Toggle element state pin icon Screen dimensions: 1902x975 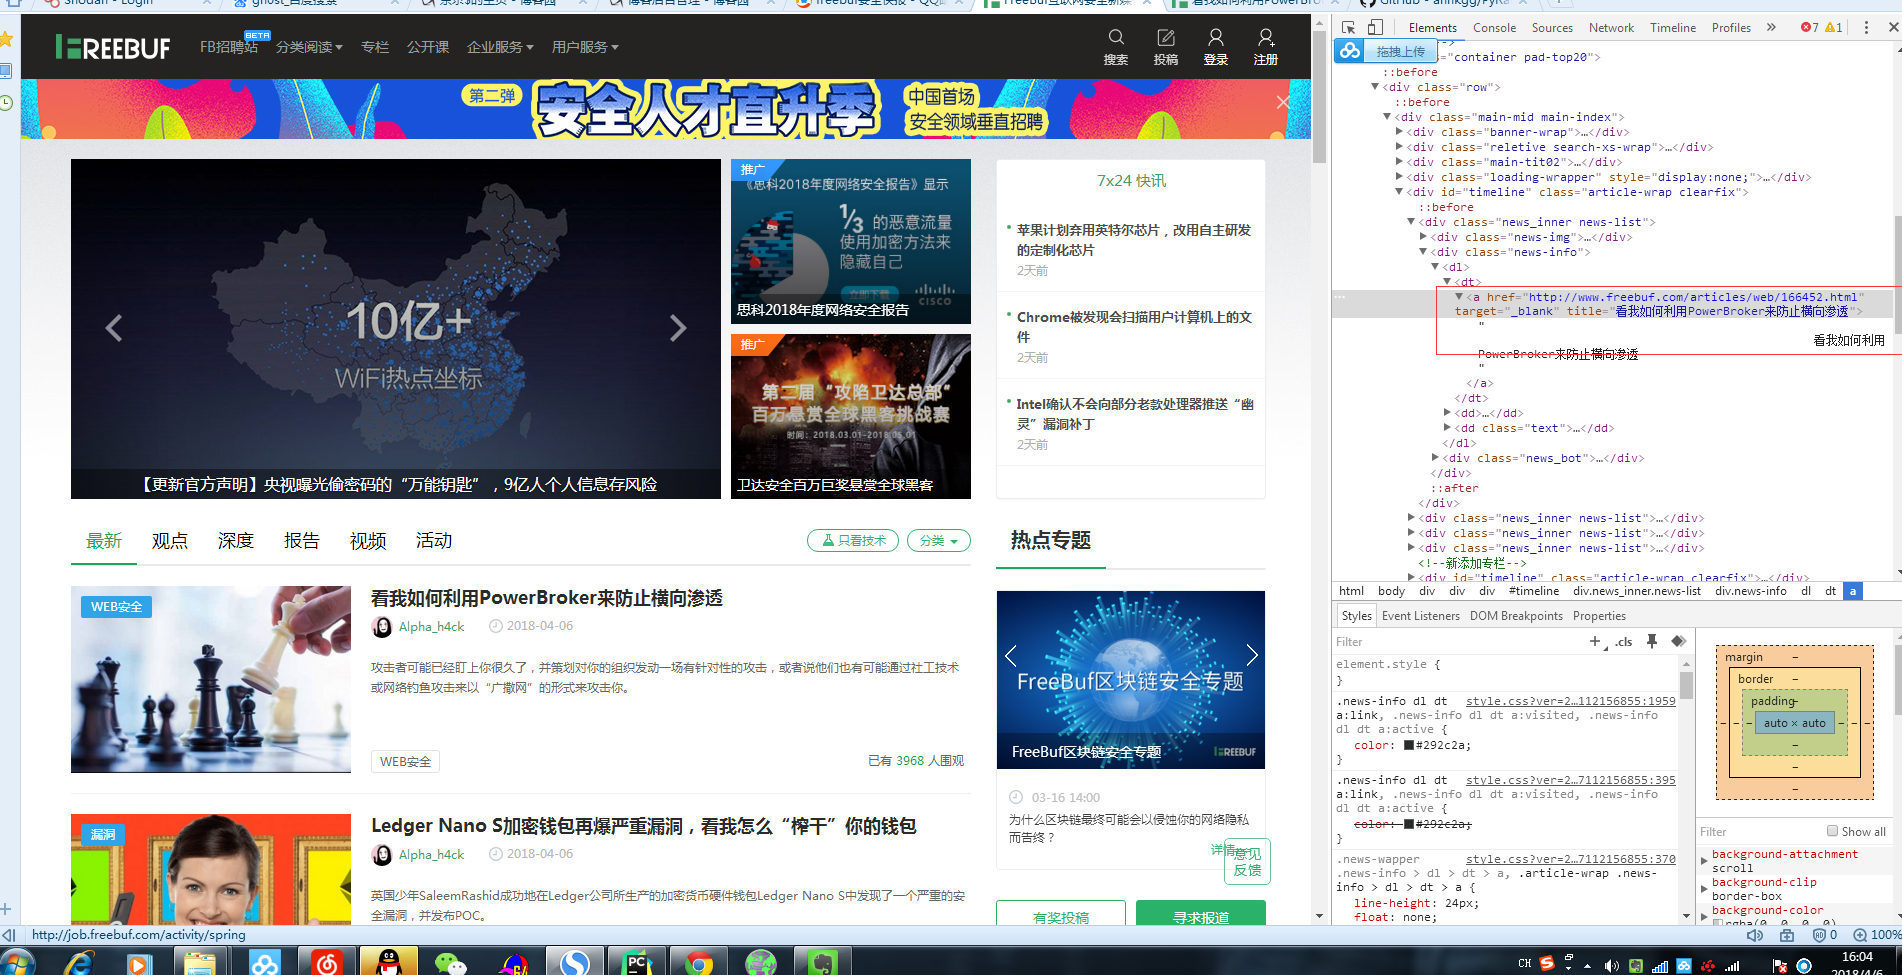pos(1652,641)
